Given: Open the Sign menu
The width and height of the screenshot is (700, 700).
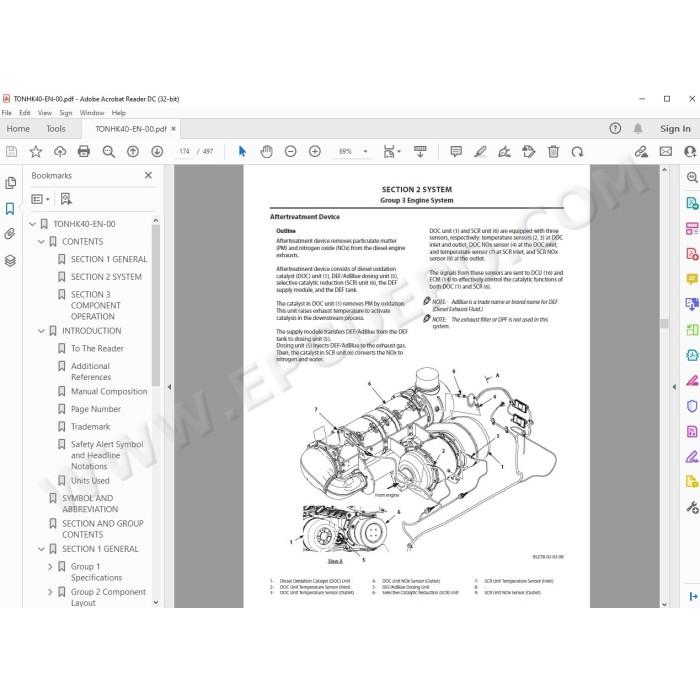Looking at the screenshot, I should tap(66, 113).
